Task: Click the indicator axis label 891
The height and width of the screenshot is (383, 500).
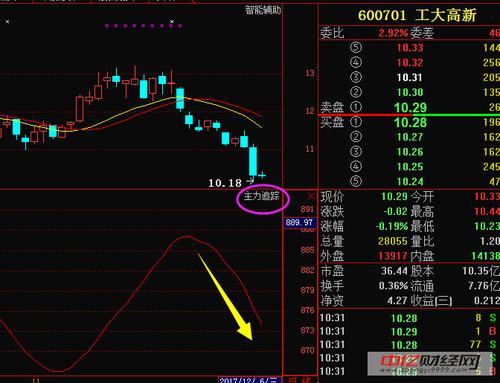Action: [x=307, y=209]
